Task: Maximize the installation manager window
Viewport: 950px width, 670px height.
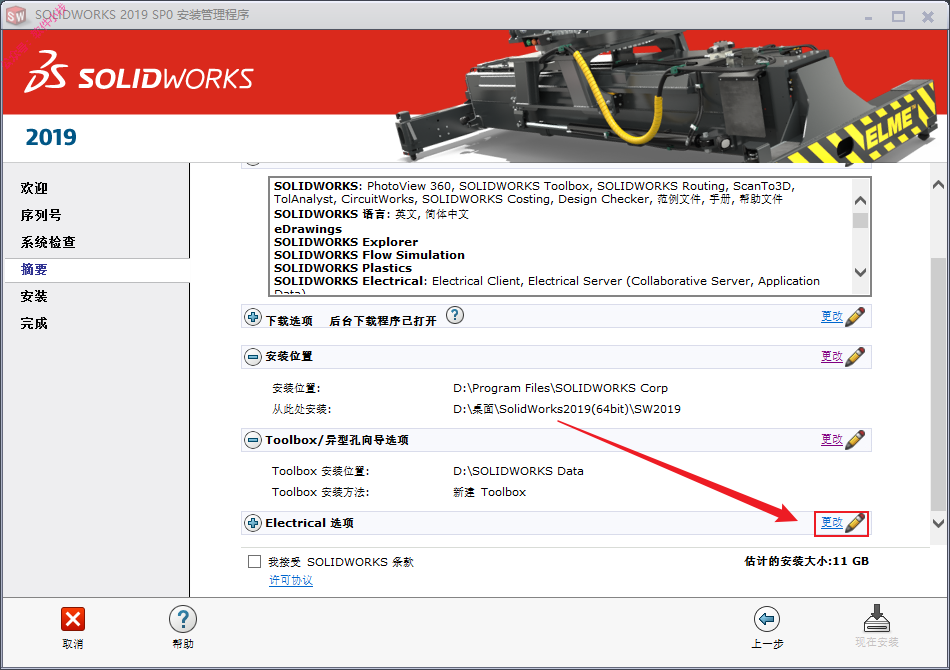Action: [898, 17]
